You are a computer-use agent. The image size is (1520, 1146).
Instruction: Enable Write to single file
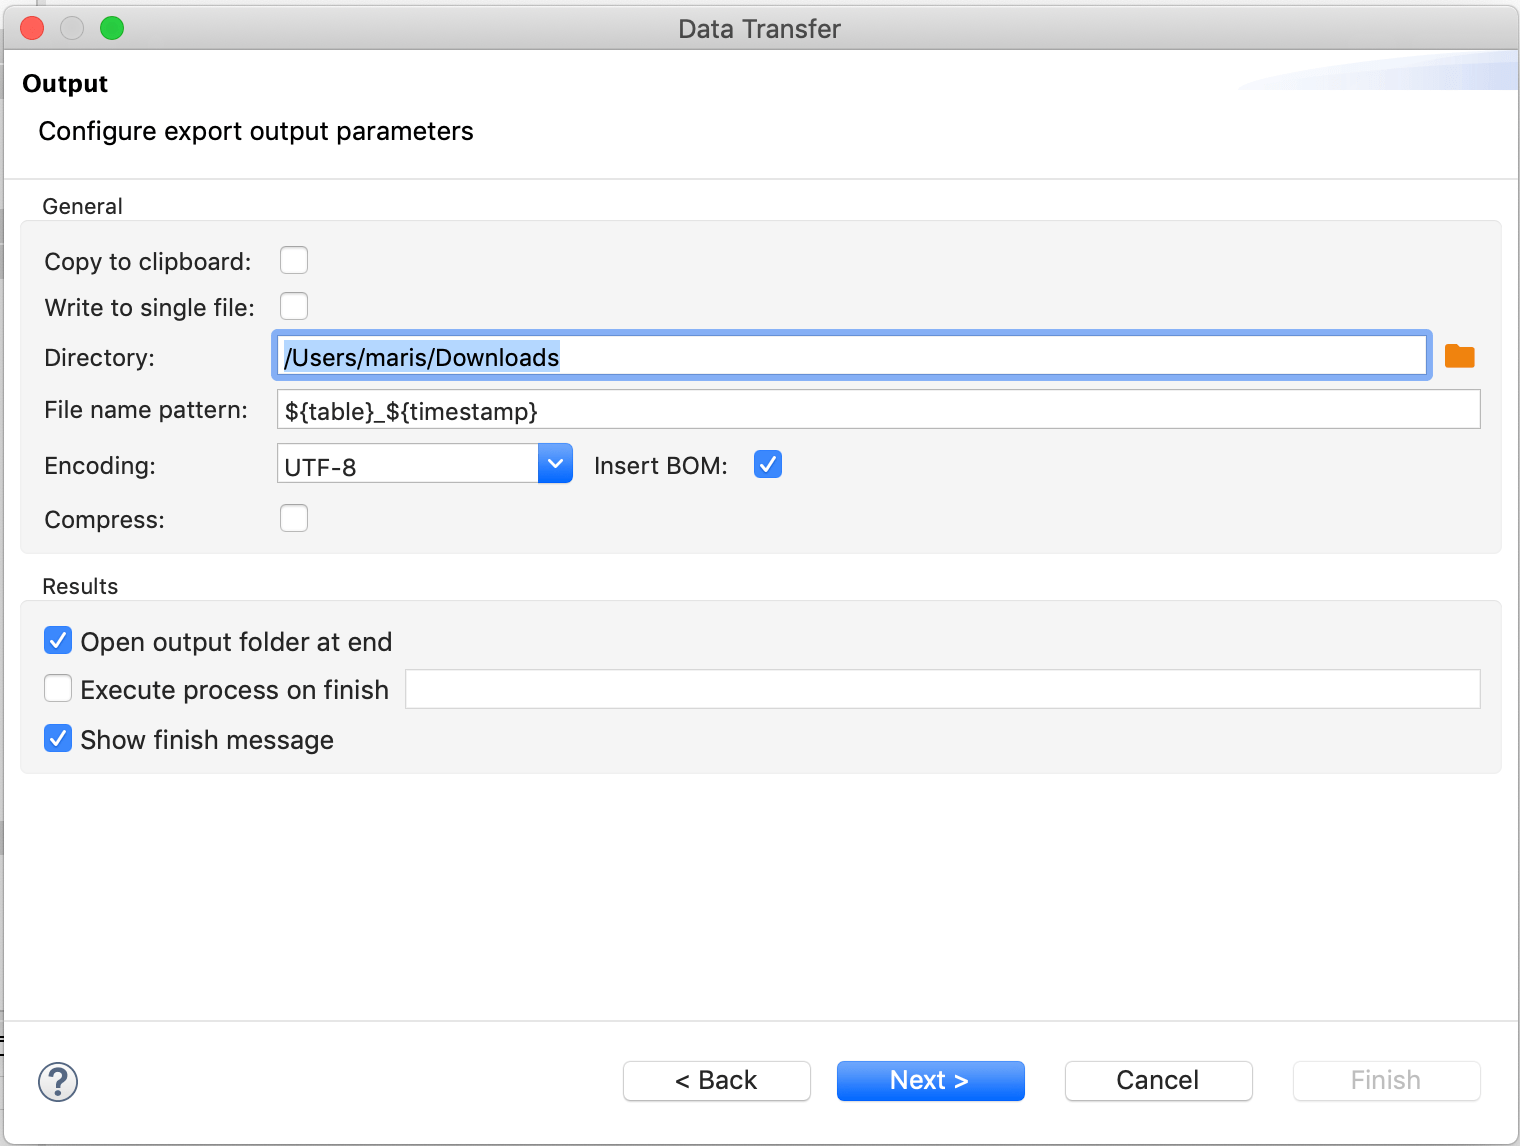(x=293, y=306)
